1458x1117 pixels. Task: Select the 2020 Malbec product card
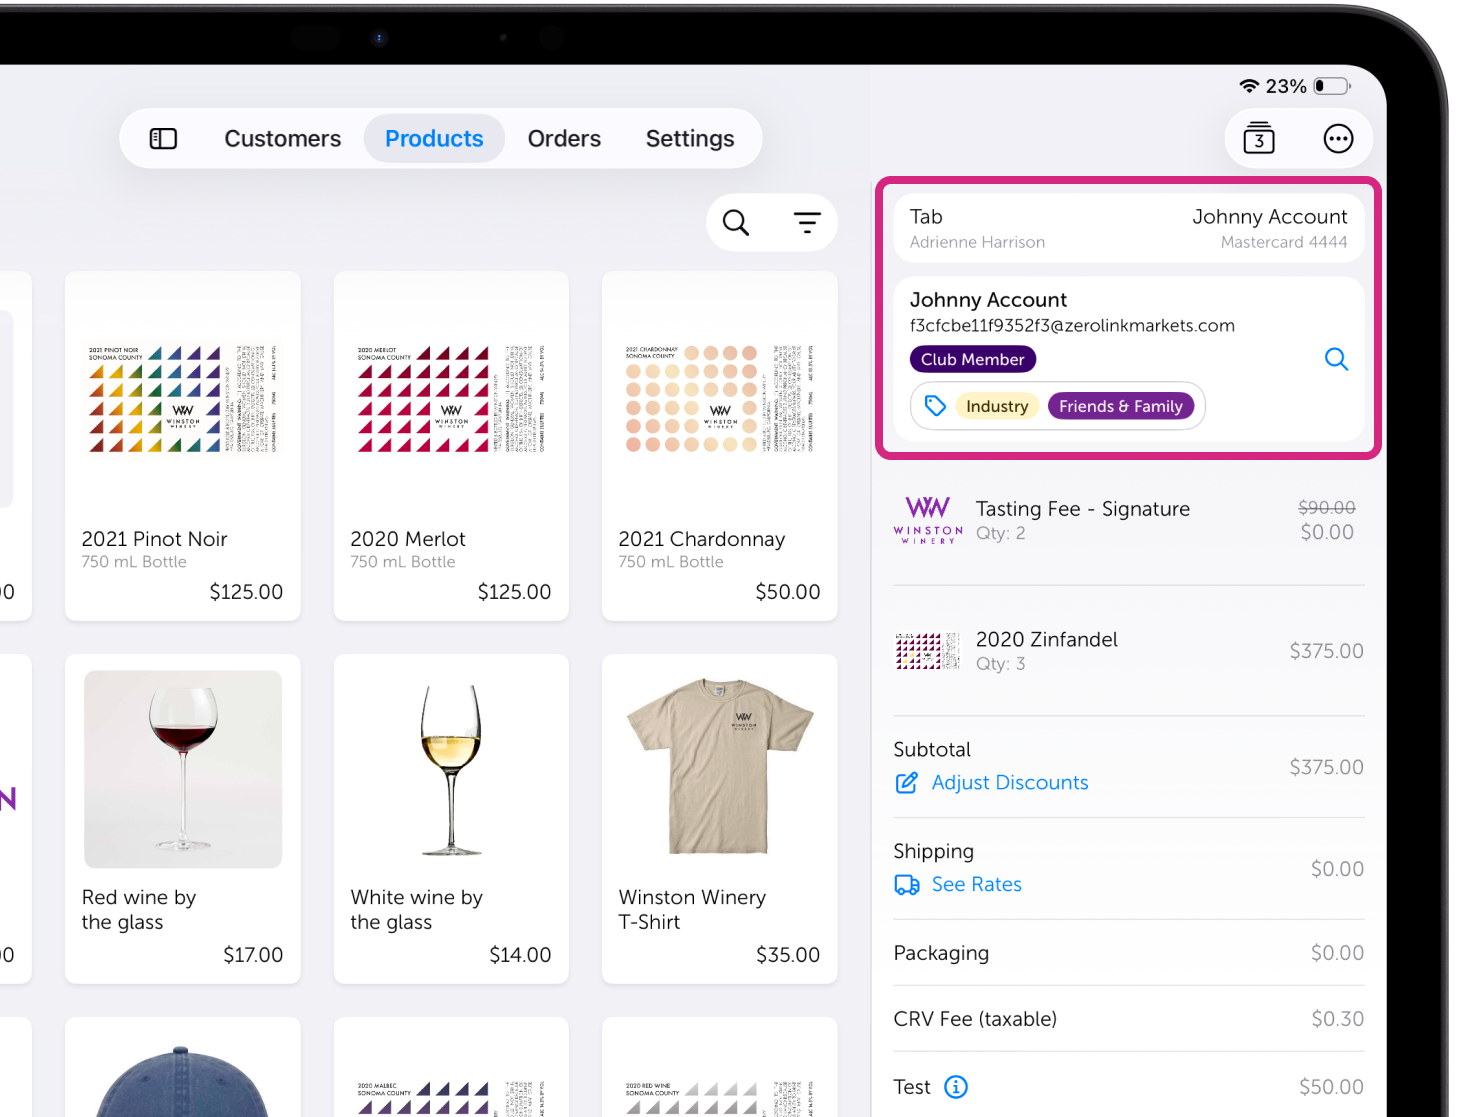tap(451, 1068)
